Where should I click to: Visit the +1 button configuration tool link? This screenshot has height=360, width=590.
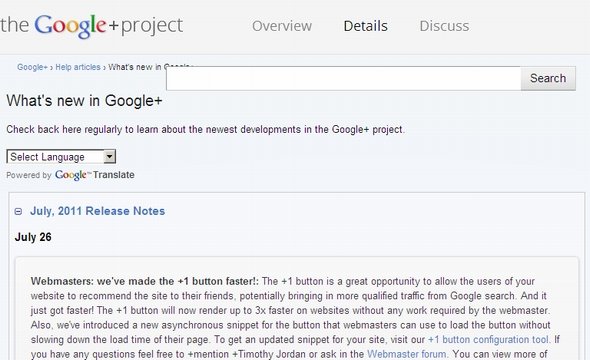coord(488,340)
